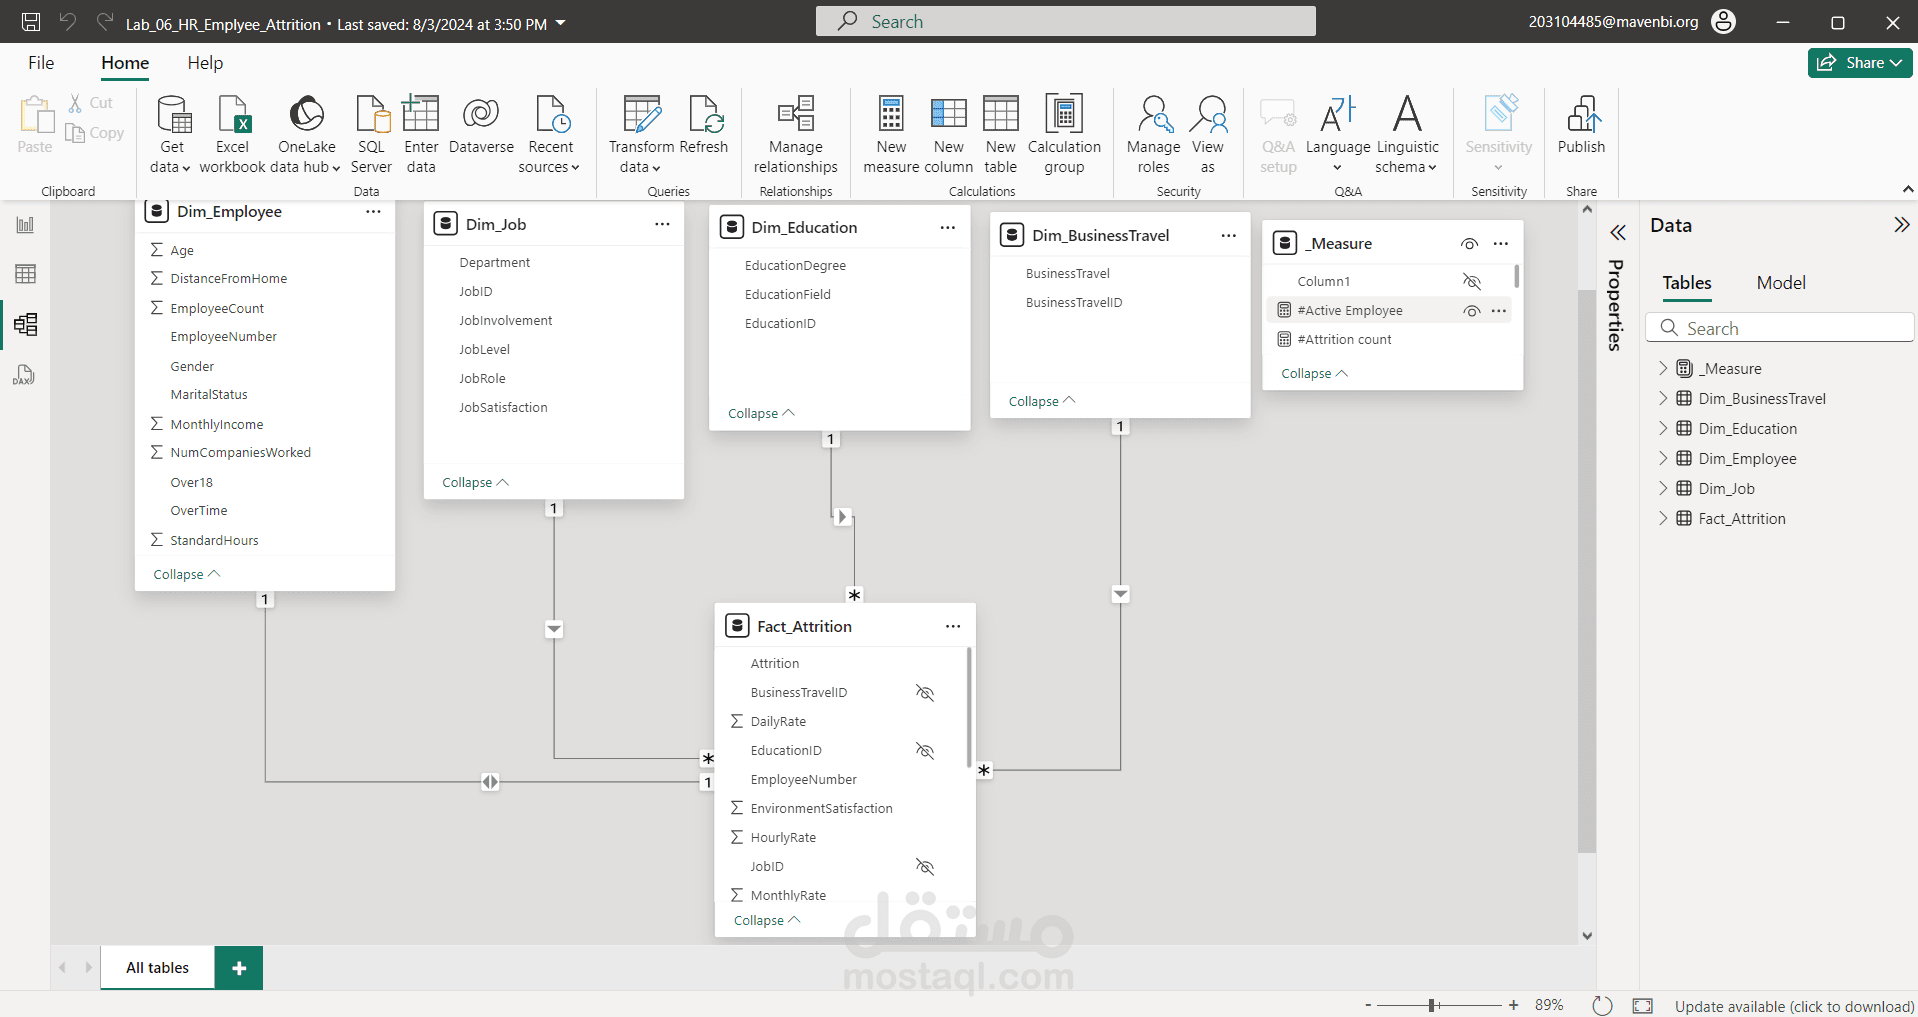1918x1017 pixels.
Task: Create a New measure
Action: pyautogui.click(x=891, y=134)
